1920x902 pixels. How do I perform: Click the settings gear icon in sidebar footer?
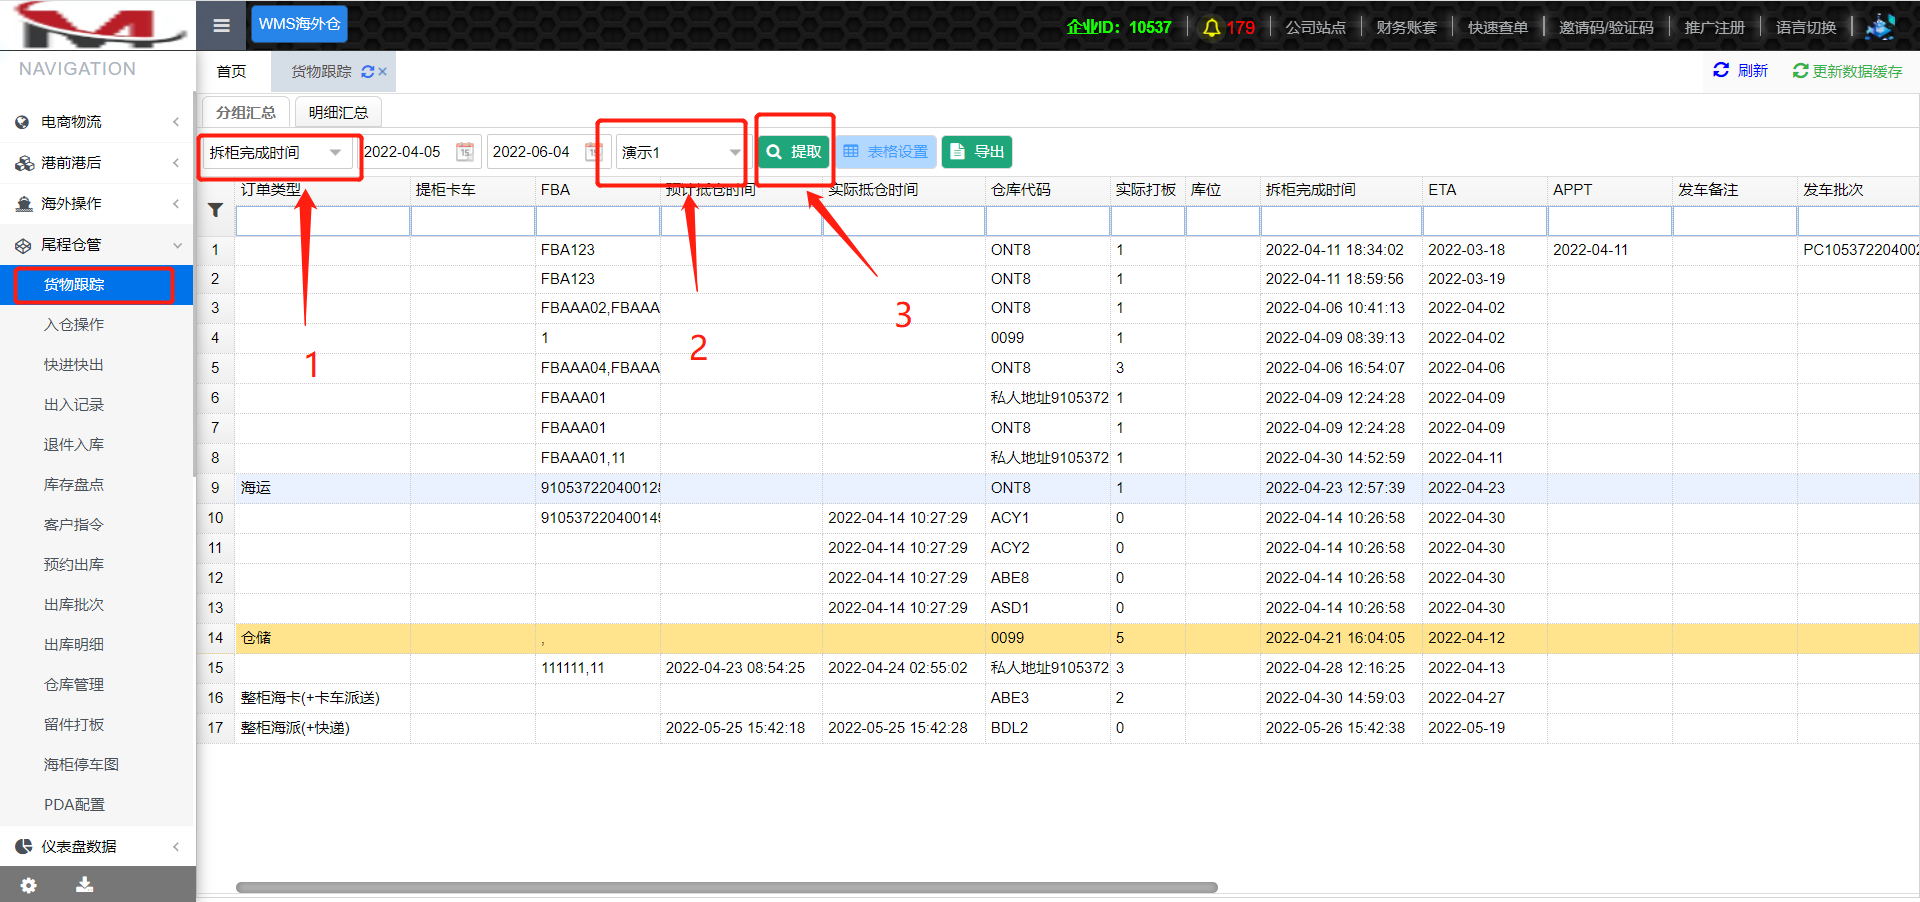(x=28, y=885)
